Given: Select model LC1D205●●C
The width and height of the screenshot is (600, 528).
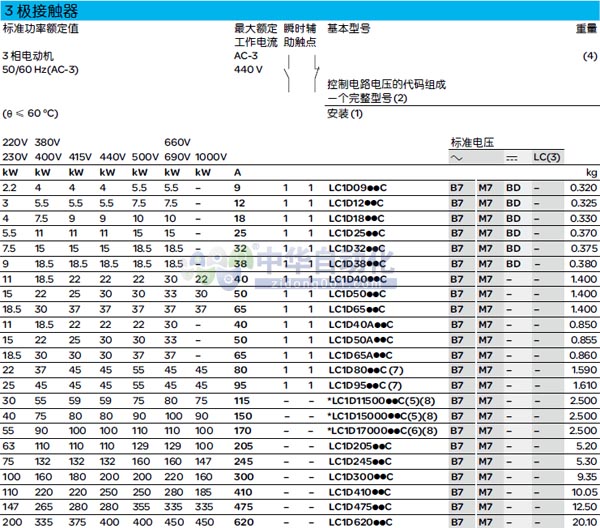Looking at the screenshot, I should (360, 446).
